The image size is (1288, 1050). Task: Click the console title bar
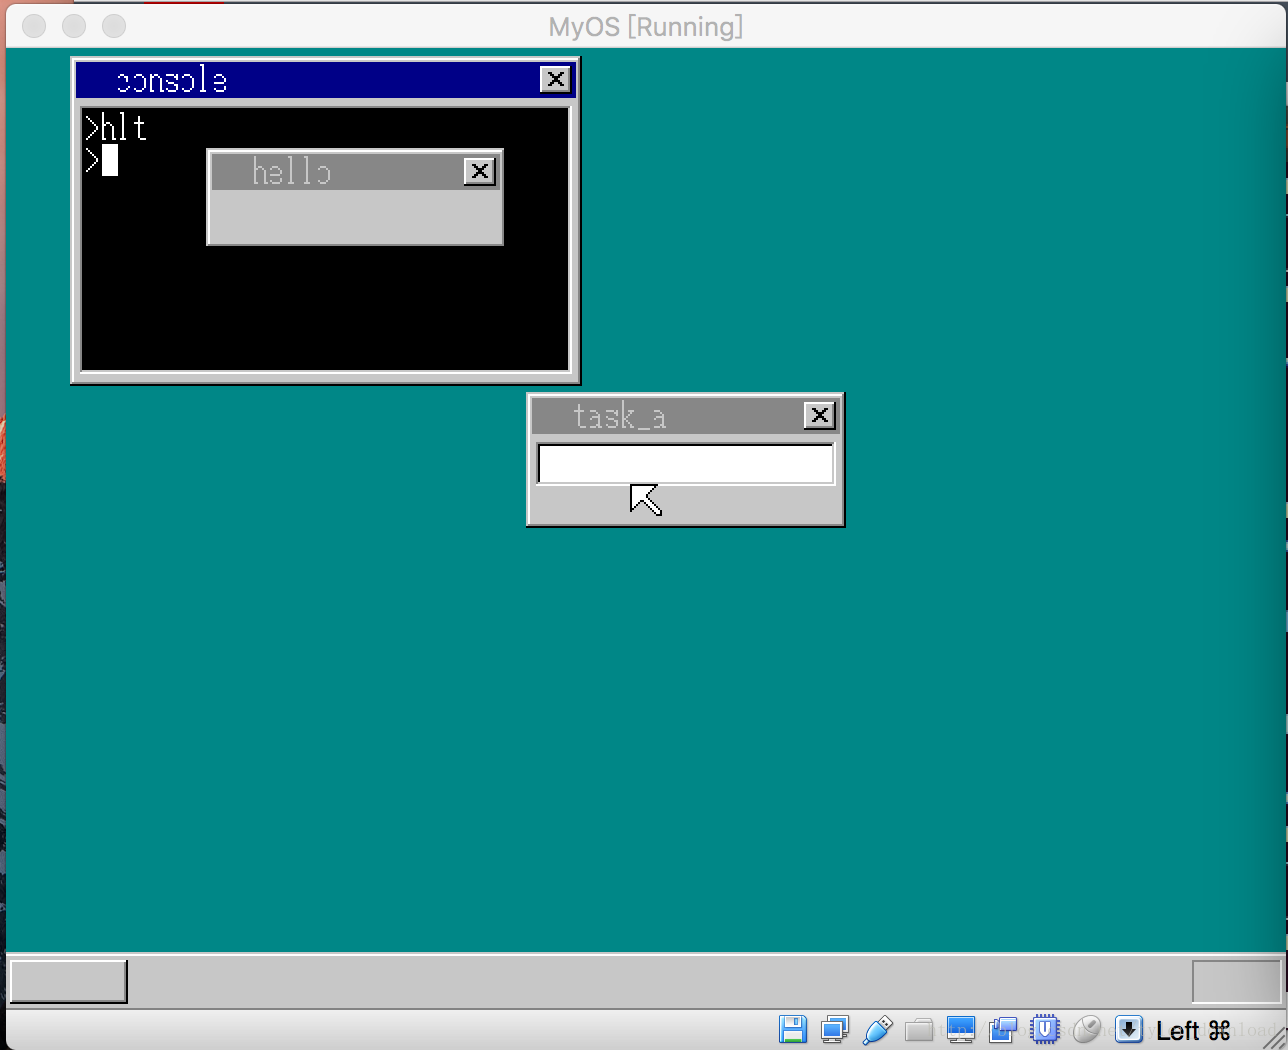[326, 80]
